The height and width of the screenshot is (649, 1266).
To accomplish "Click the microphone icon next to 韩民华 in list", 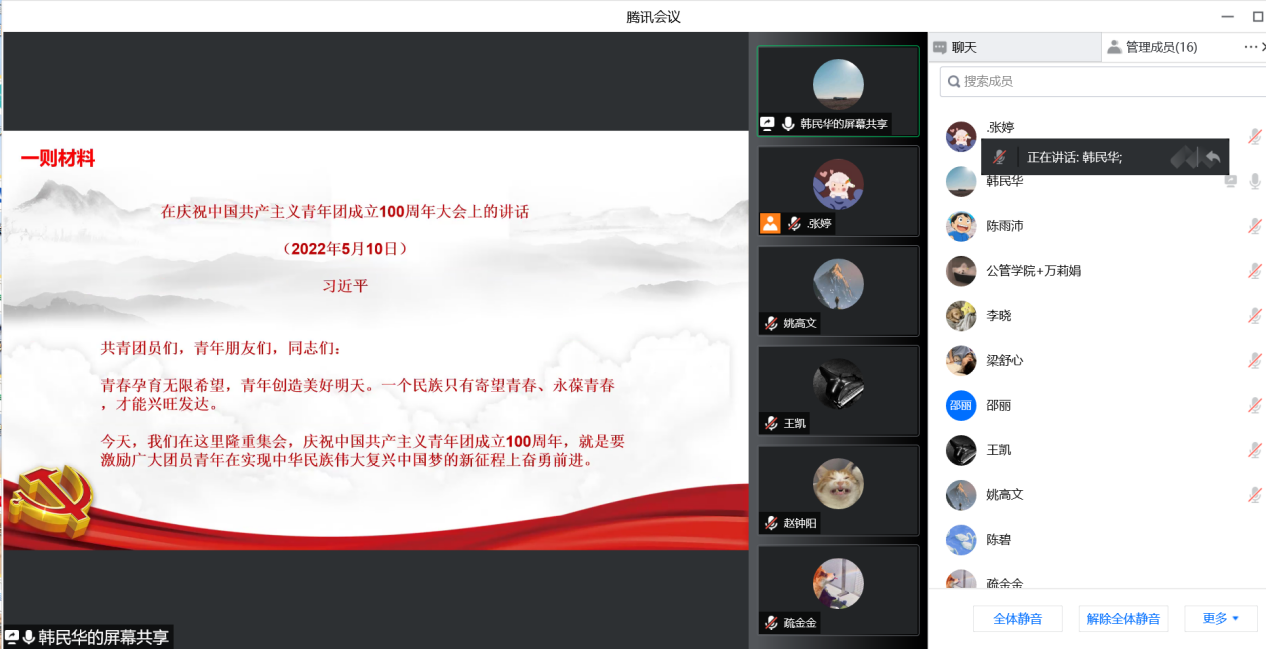I will [x=1254, y=181].
